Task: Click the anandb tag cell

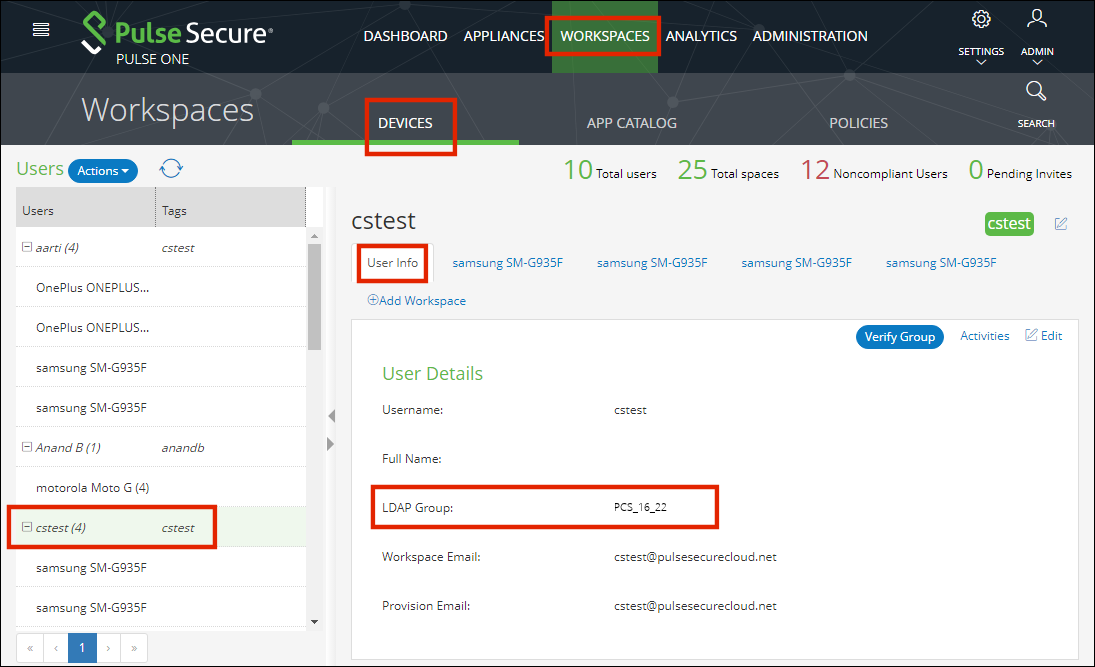Action: pos(183,448)
